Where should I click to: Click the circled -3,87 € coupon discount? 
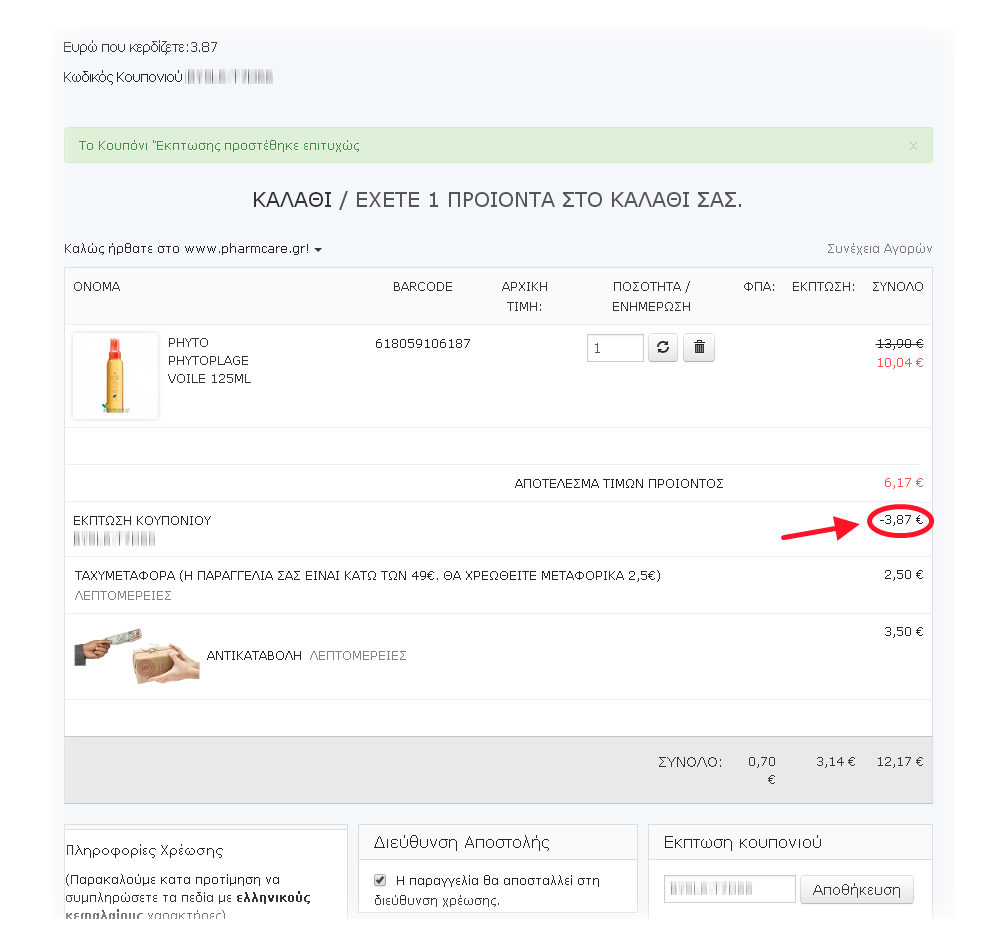900,521
